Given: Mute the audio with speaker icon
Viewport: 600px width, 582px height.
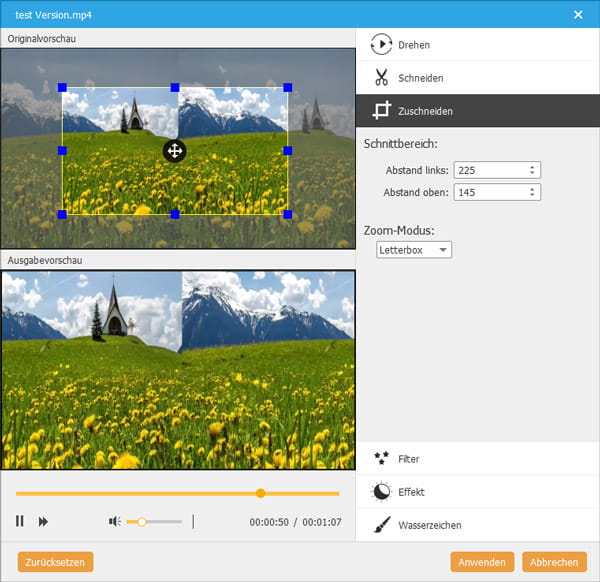Looking at the screenshot, I should pyautogui.click(x=115, y=521).
